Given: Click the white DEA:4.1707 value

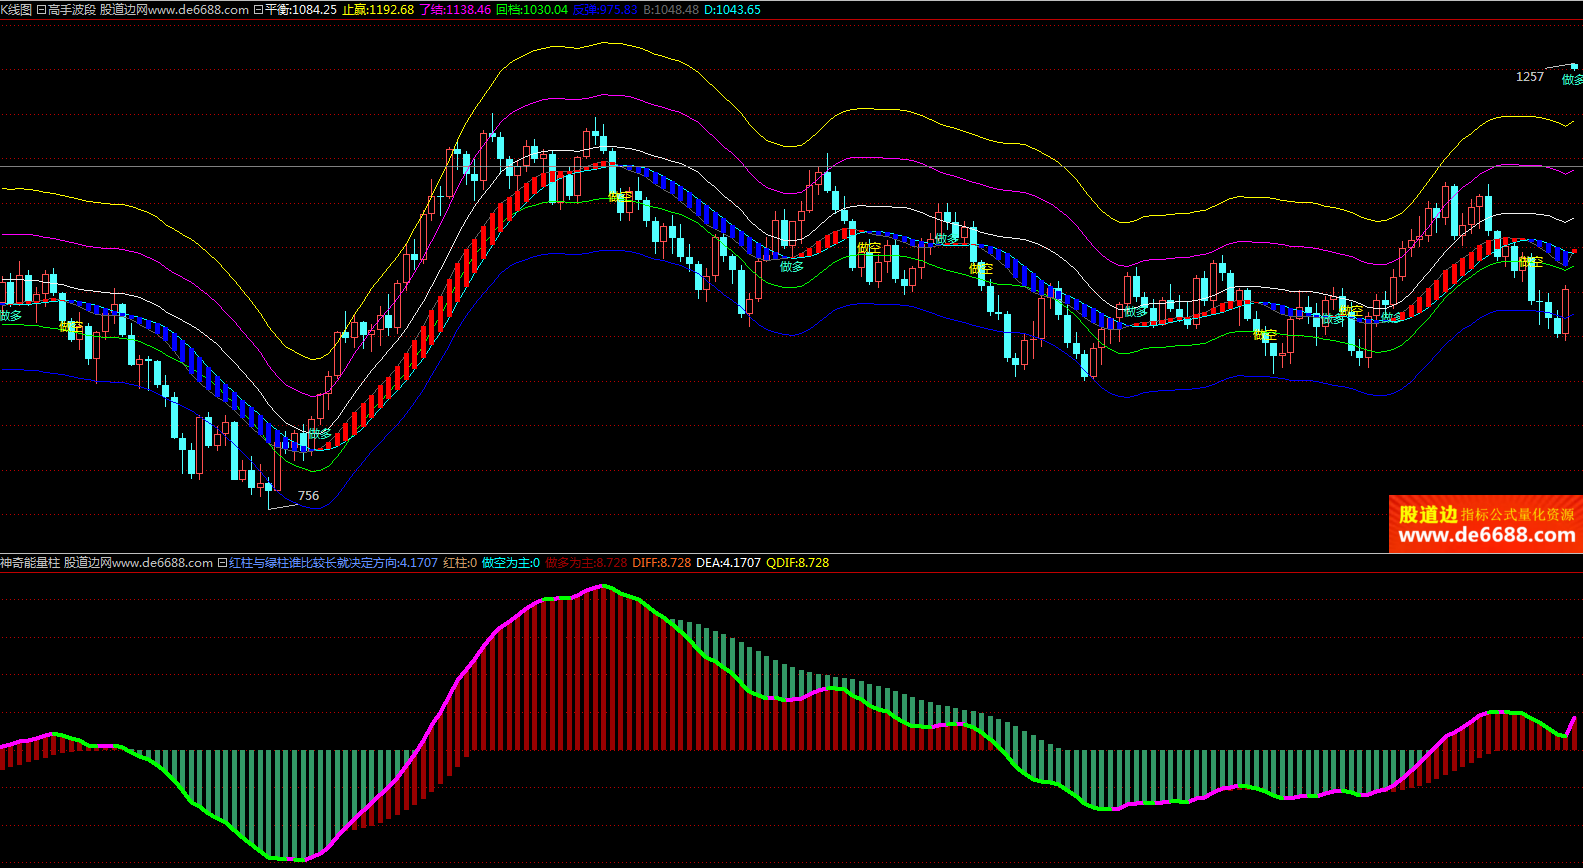Looking at the screenshot, I should click(x=728, y=563).
